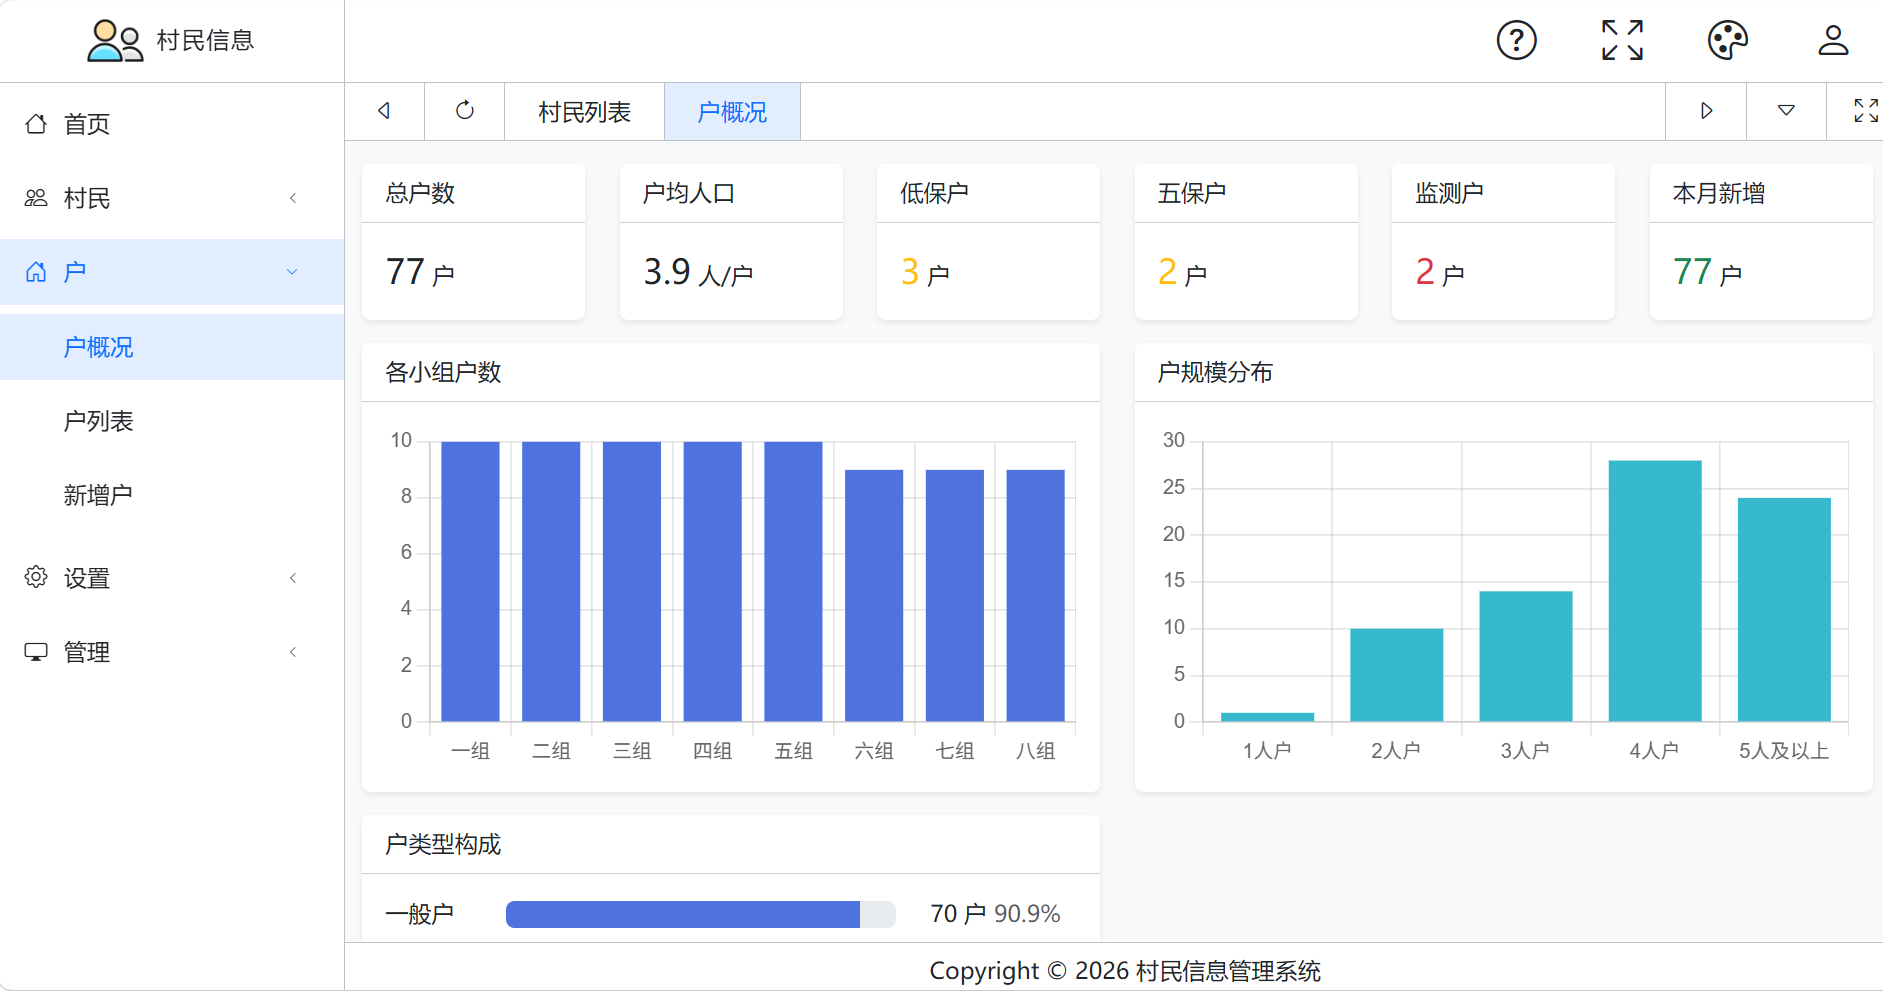Switch to the 村民列表 tab
1883x991 pixels.
(x=584, y=112)
